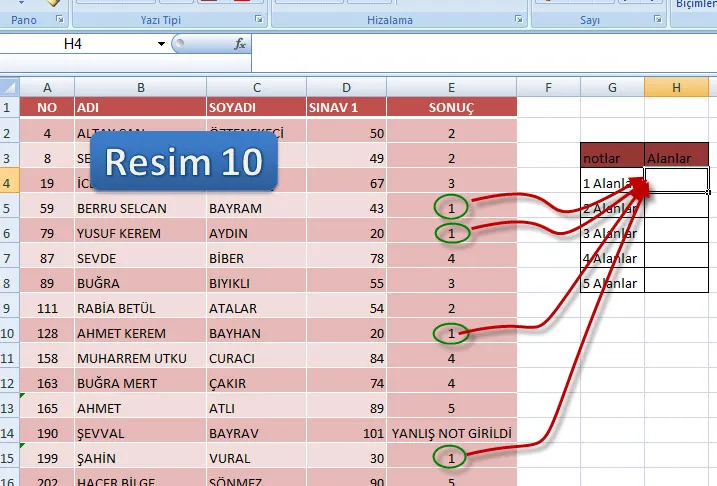Open the Hizalama dialog launcher
The height and width of the screenshot is (486, 717).
[x=518, y=19]
